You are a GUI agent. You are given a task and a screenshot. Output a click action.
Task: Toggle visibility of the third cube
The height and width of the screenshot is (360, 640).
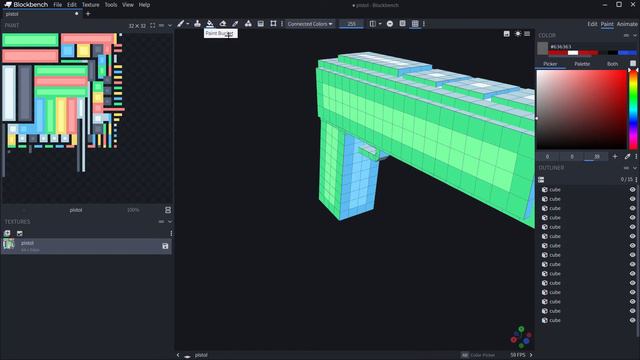(x=632, y=209)
